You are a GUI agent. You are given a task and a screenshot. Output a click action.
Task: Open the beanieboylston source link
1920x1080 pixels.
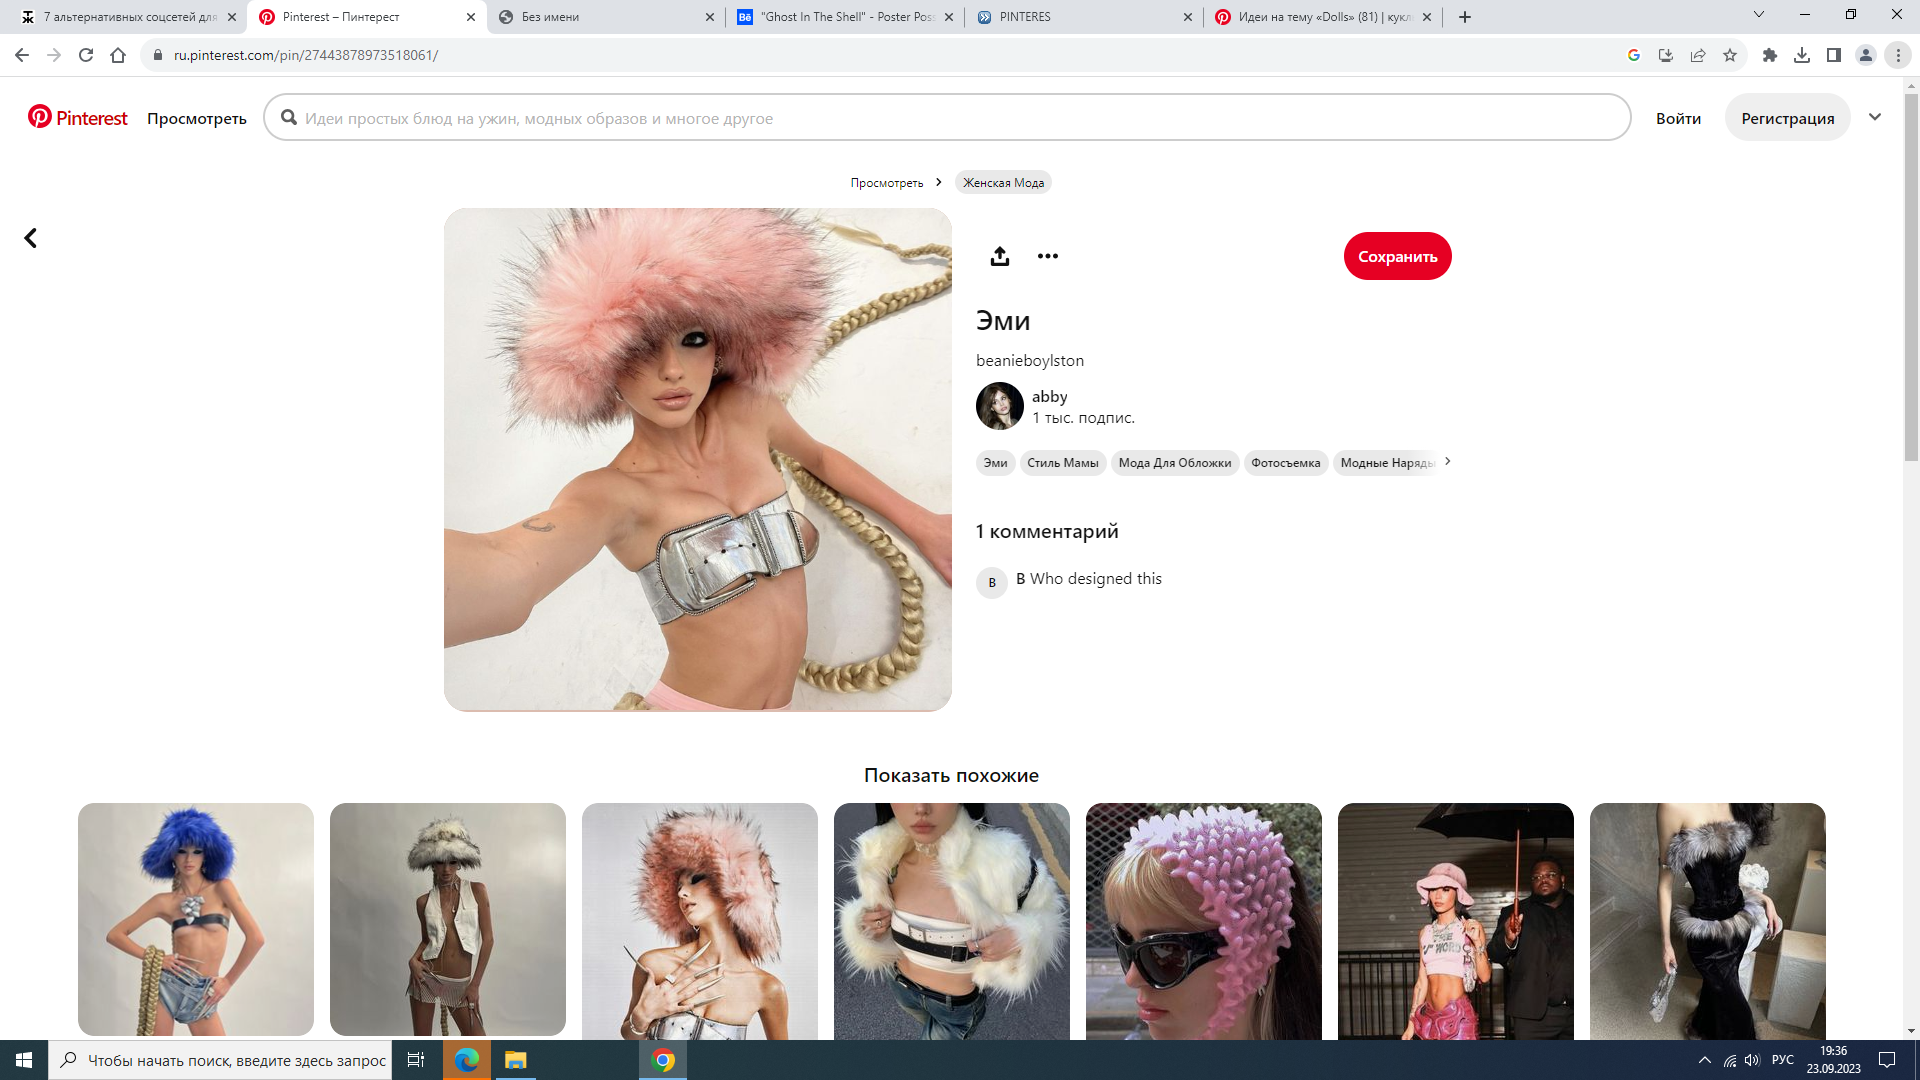pyautogui.click(x=1029, y=360)
